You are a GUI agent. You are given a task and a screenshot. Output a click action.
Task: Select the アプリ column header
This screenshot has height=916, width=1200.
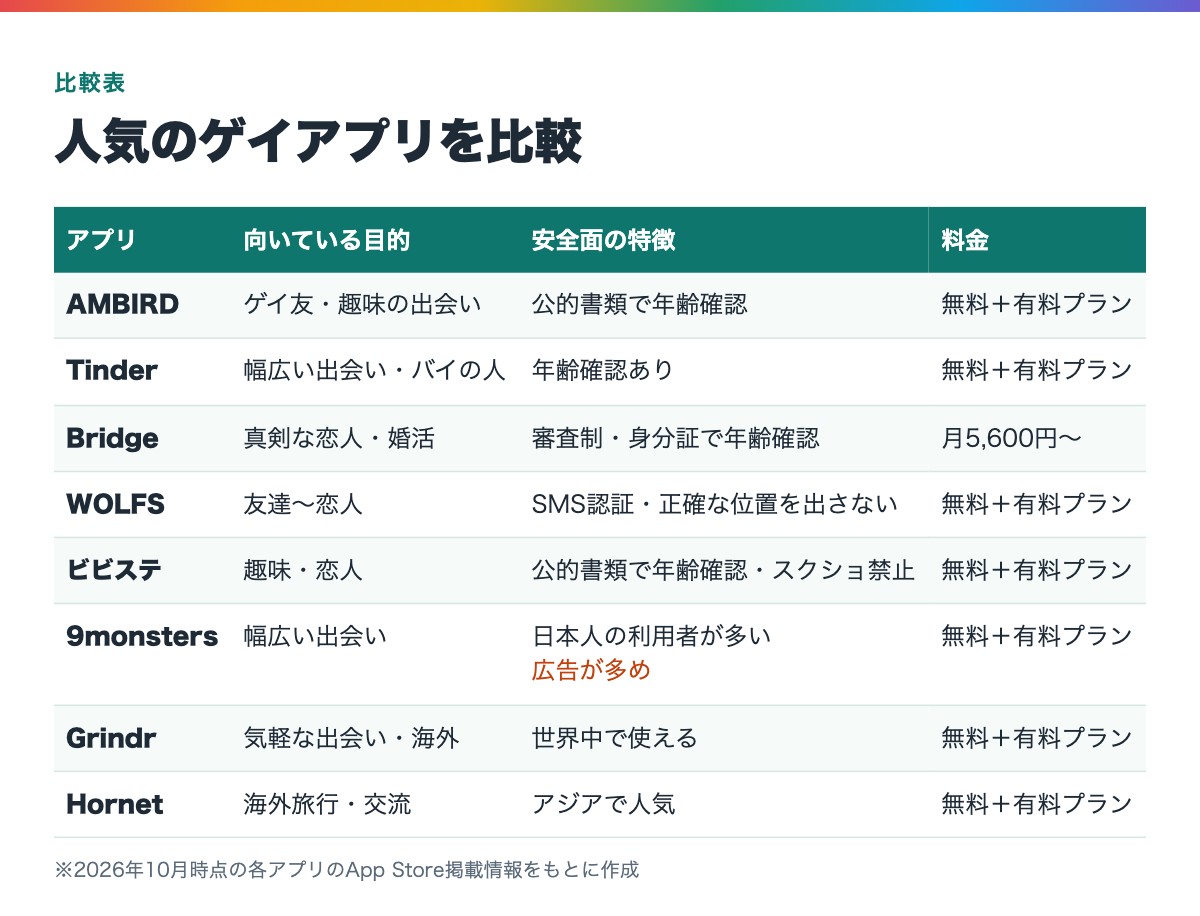(142, 240)
